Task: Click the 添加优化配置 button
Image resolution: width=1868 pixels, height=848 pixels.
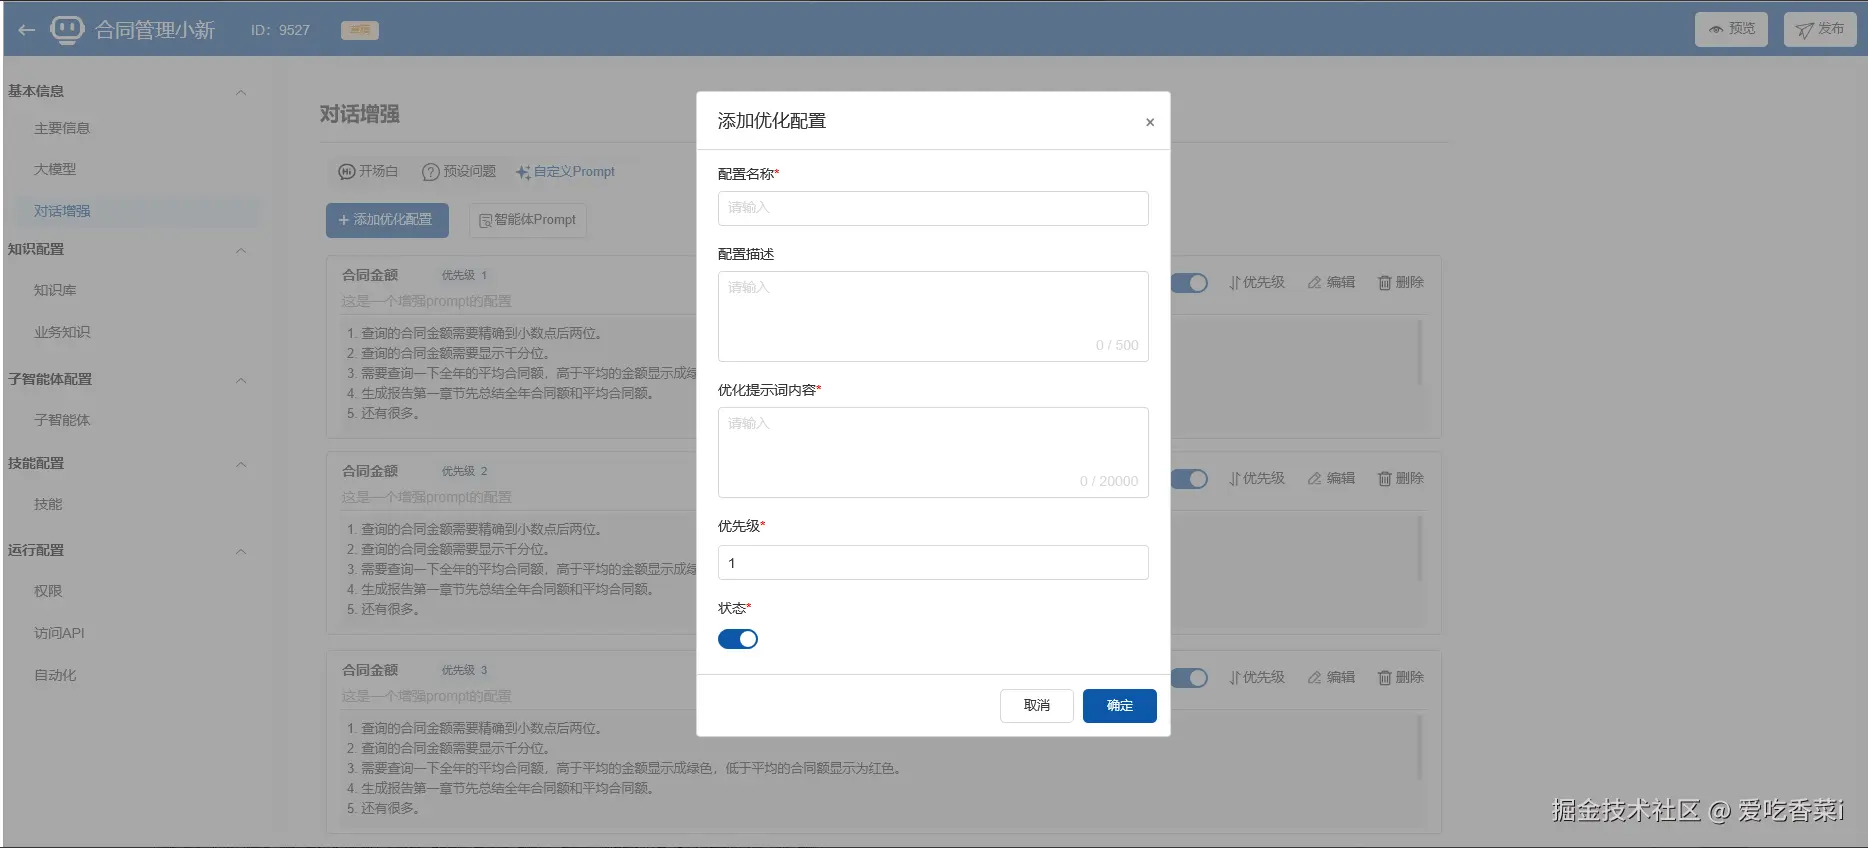Action: tap(387, 220)
